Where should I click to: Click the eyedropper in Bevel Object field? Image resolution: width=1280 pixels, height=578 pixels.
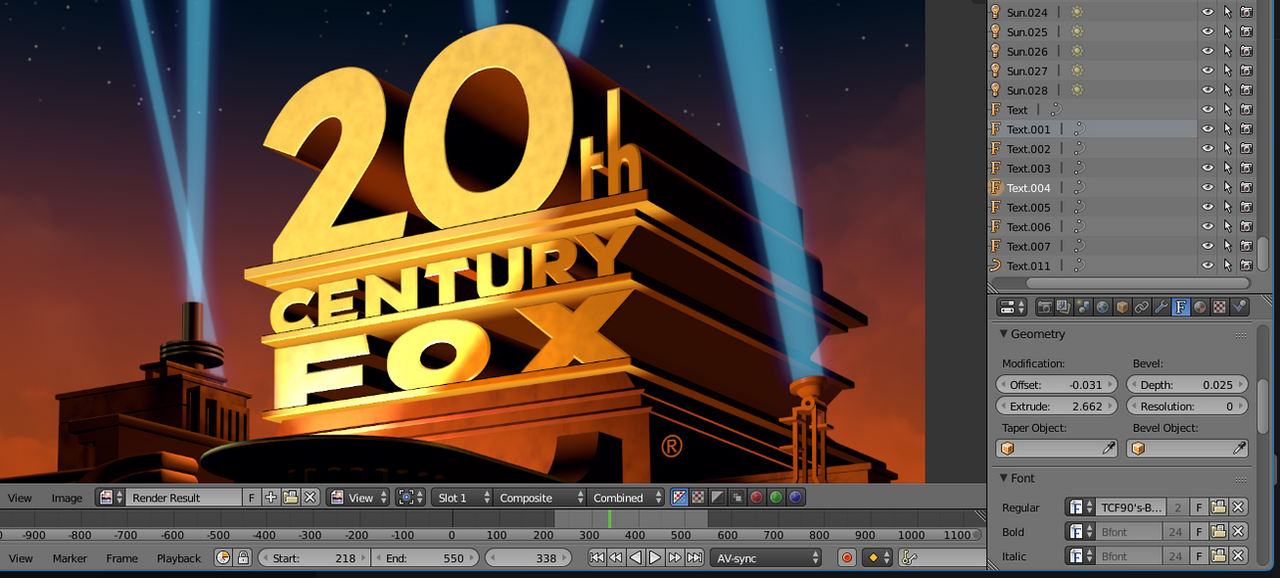point(1239,449)
